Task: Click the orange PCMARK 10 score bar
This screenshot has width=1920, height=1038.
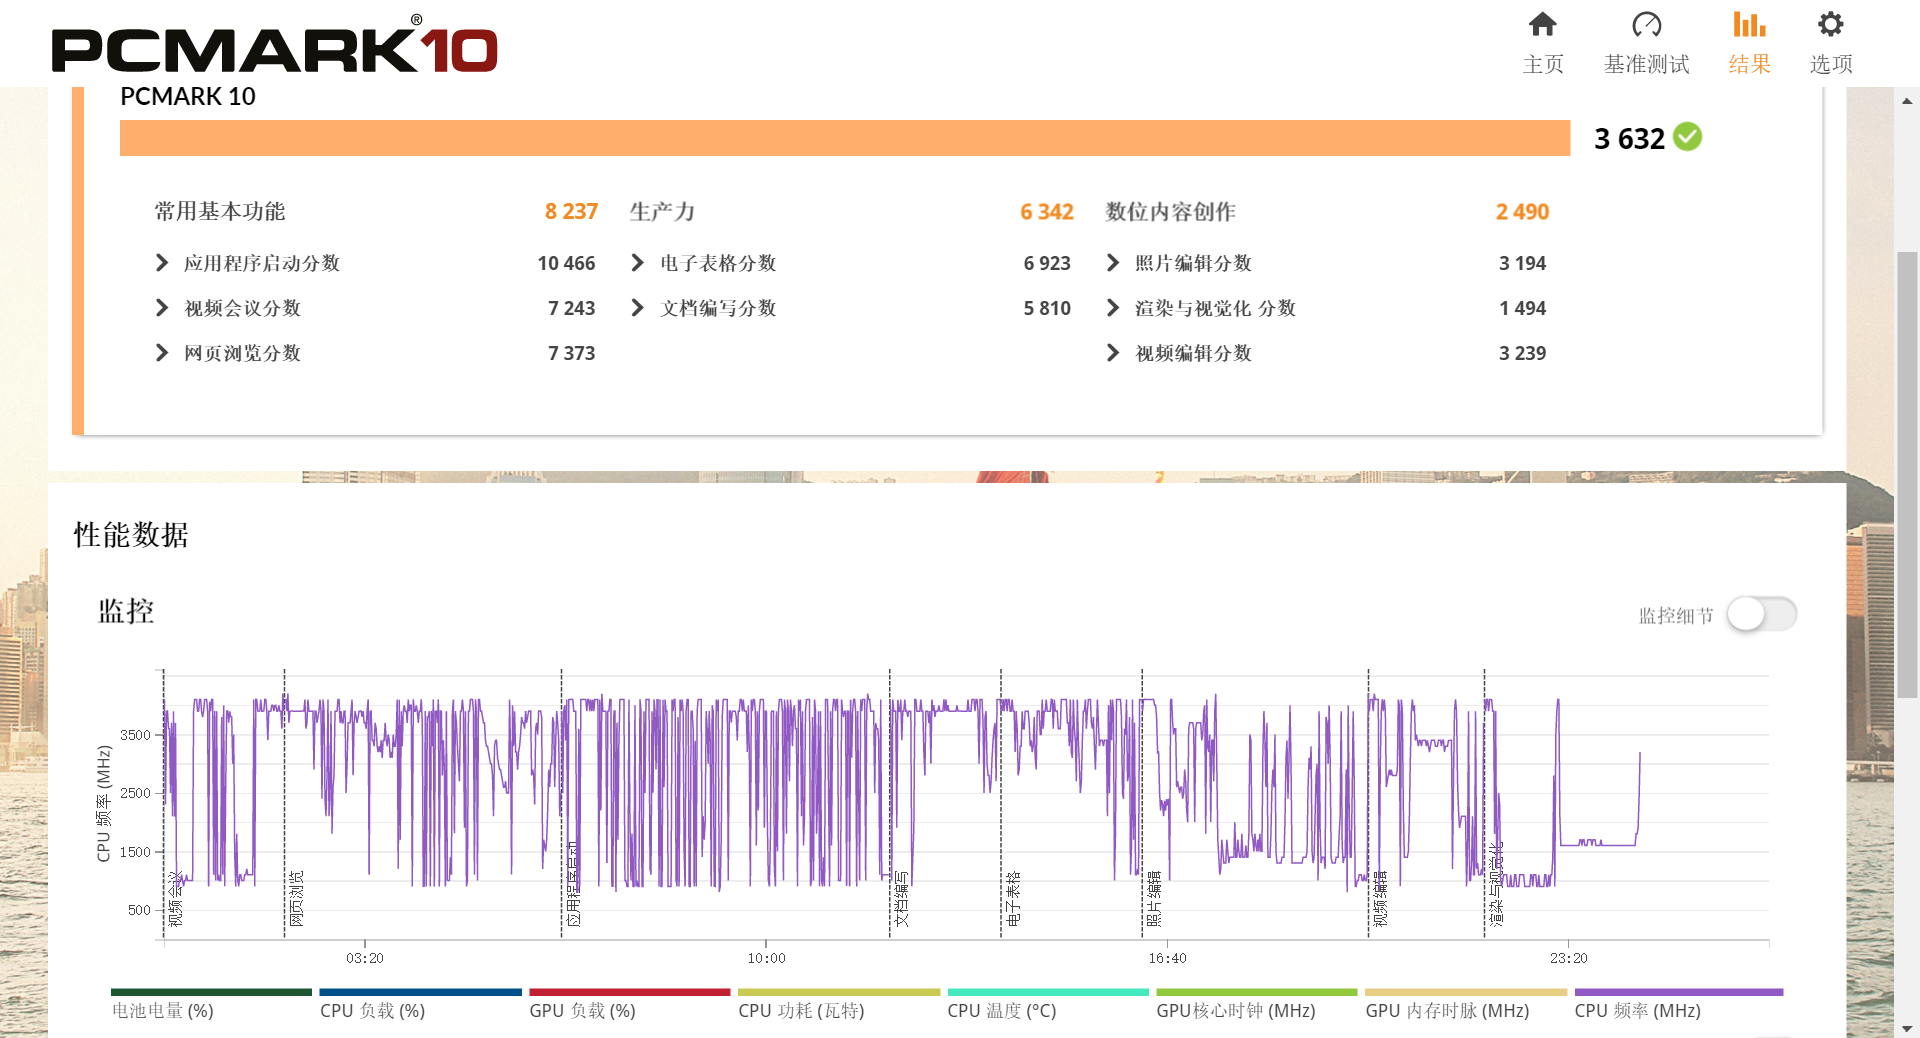Action: click(x=845, y=138)
